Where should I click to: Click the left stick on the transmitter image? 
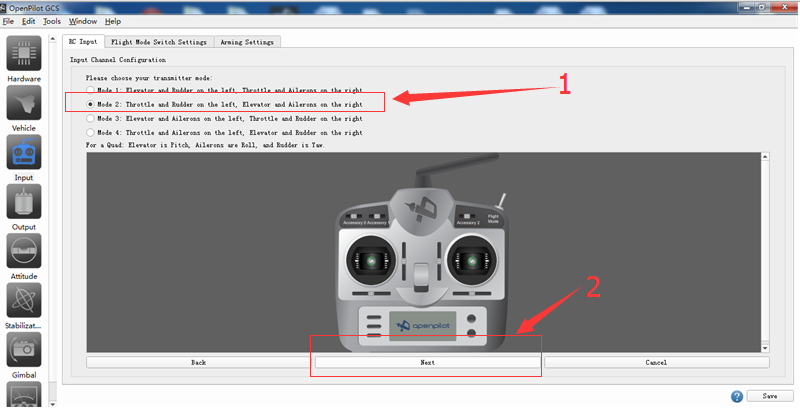pyautogui.click(x=371, y=261)
